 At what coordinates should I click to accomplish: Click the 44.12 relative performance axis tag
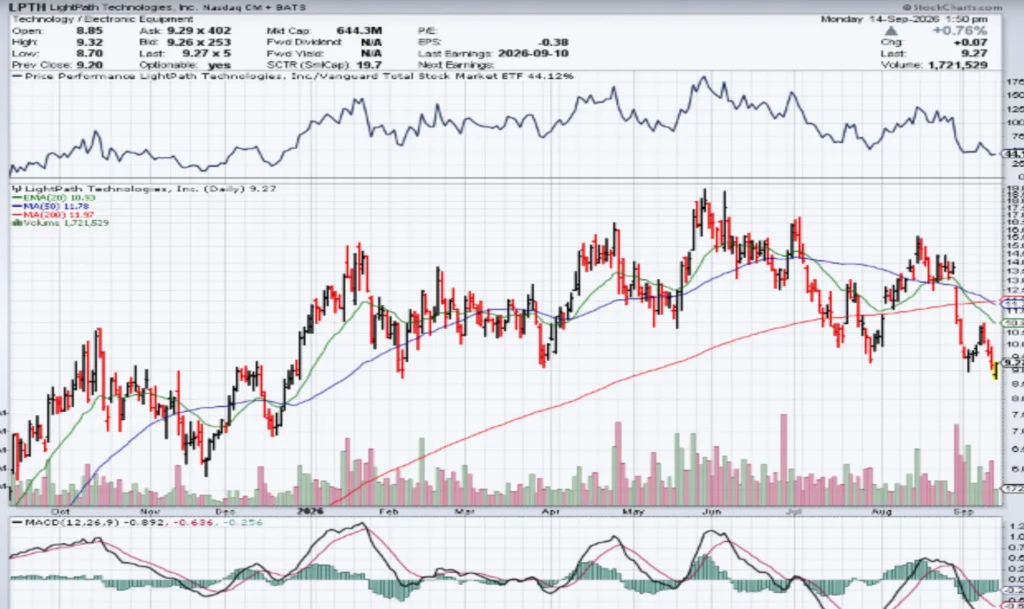[1013, 154]
